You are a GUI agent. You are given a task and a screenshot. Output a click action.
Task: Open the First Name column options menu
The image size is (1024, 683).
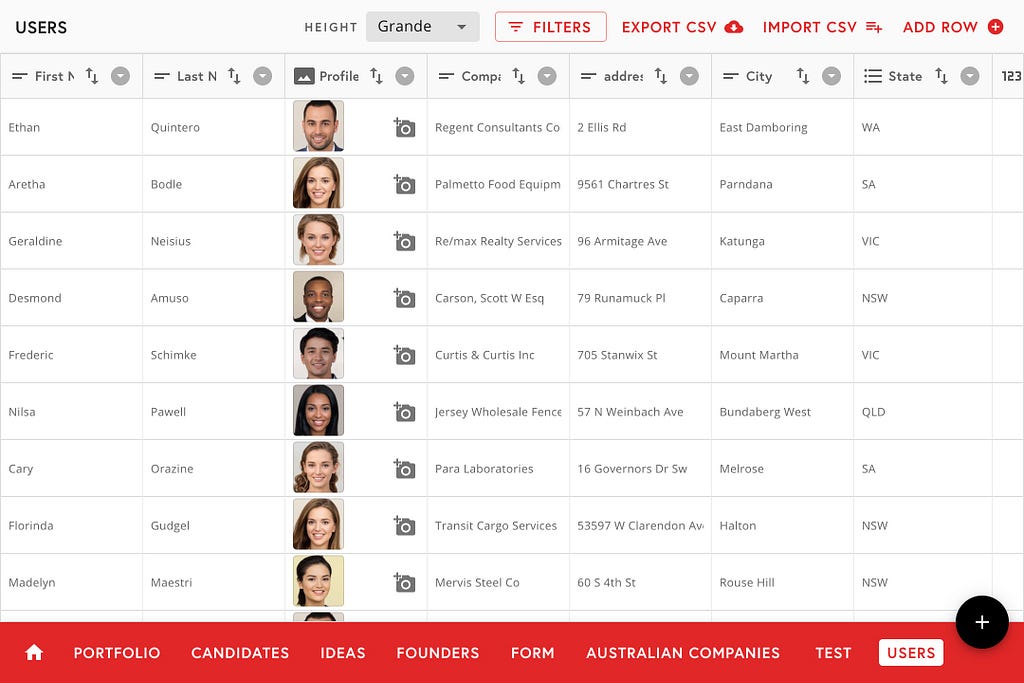click(x=120, y=76)
